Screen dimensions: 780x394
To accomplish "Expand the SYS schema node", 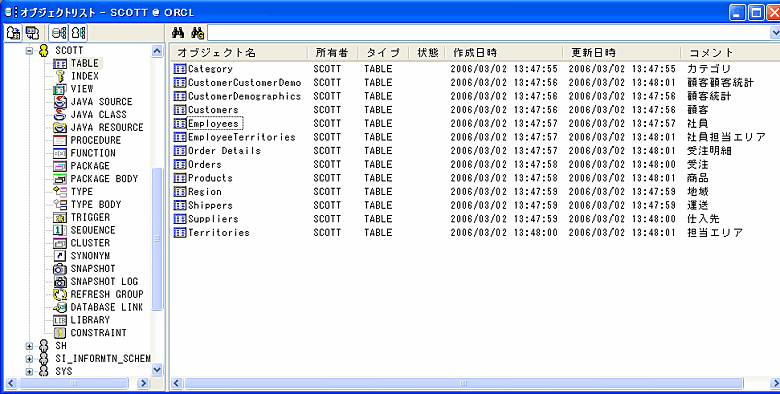I will 29,372.
